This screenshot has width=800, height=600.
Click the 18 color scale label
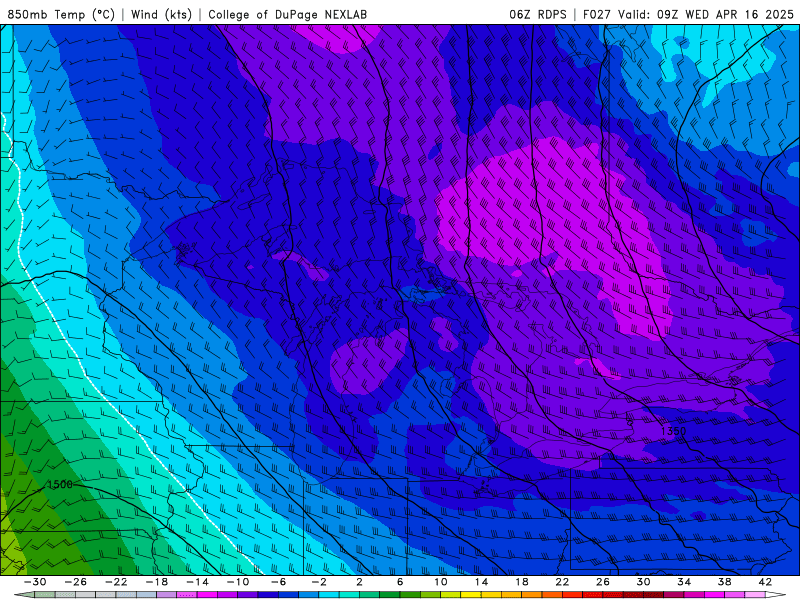(522, 582)
